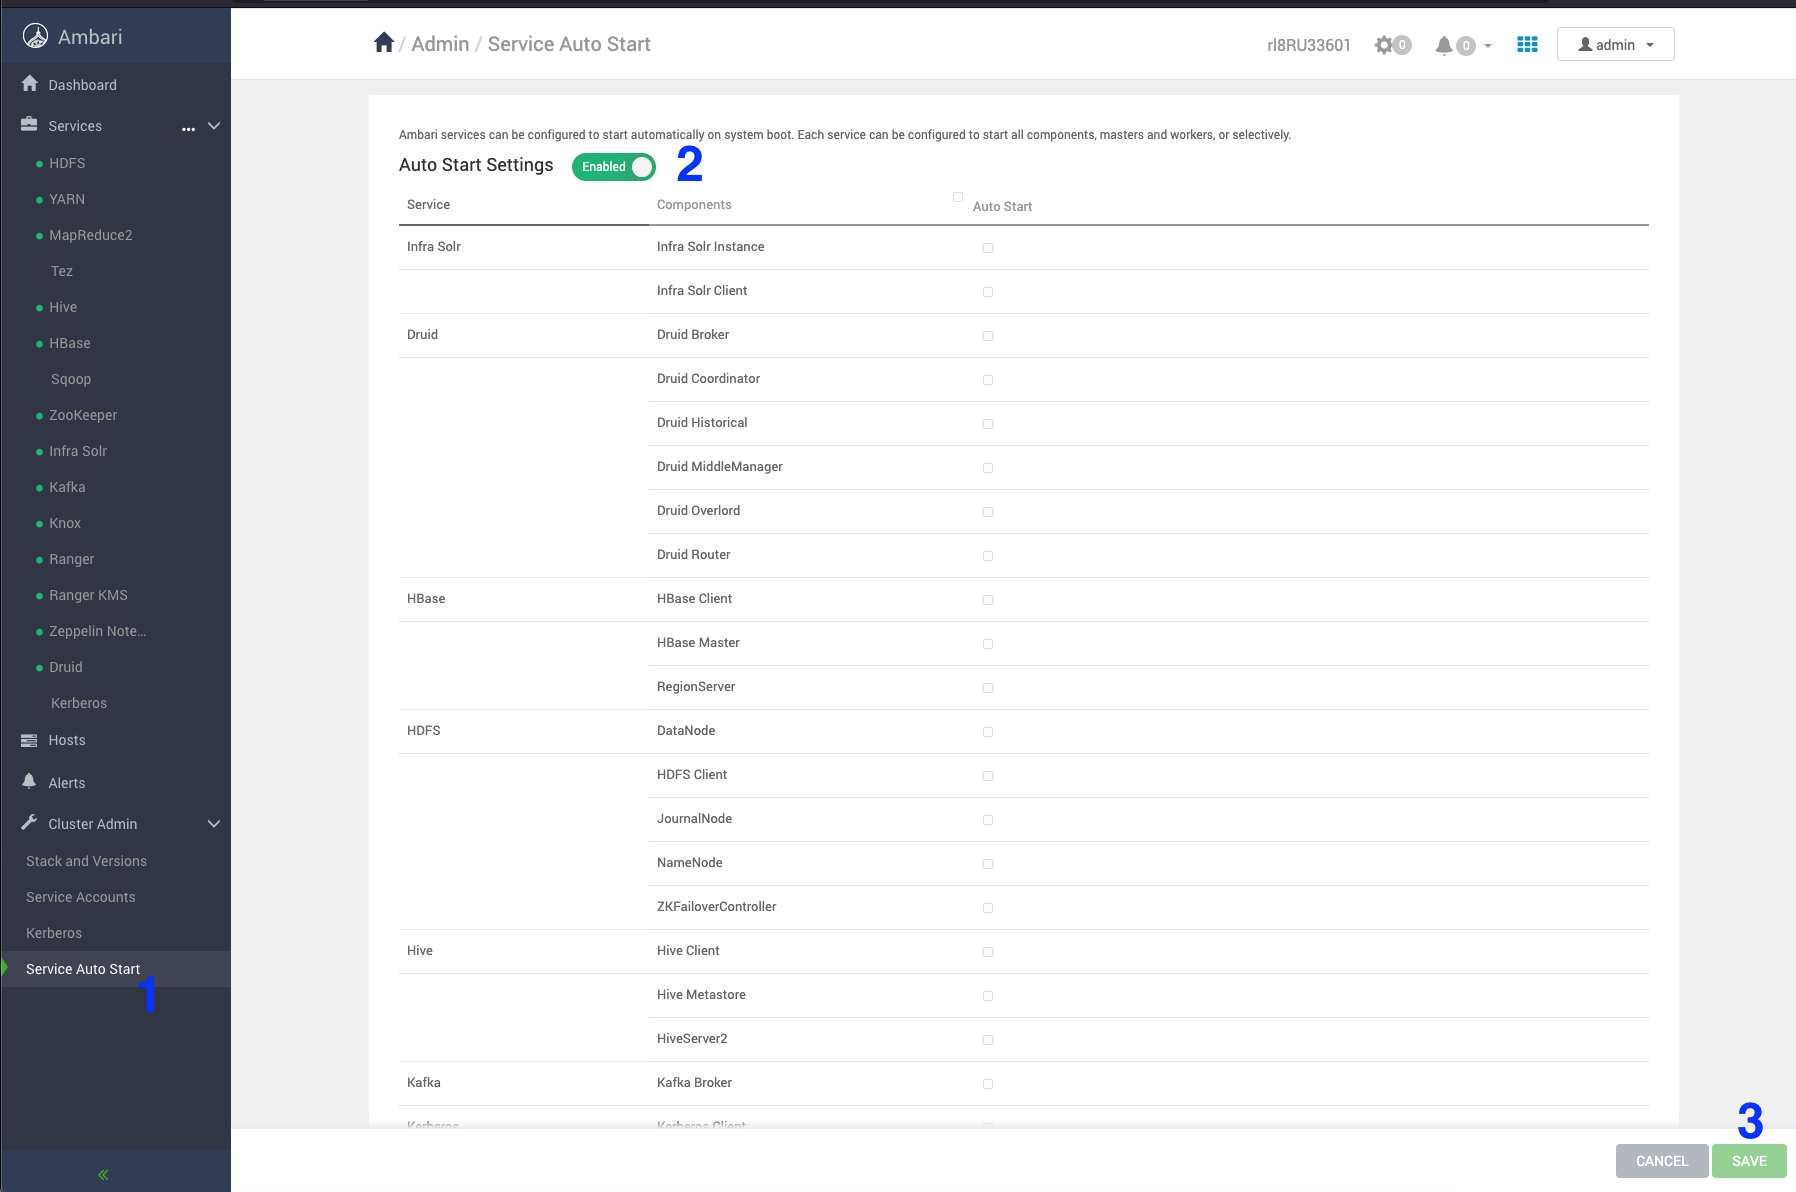Open ZooKeeper service in sidebar
Image resolution: width=1796 pixels, height=1192 pixels.
83,415
